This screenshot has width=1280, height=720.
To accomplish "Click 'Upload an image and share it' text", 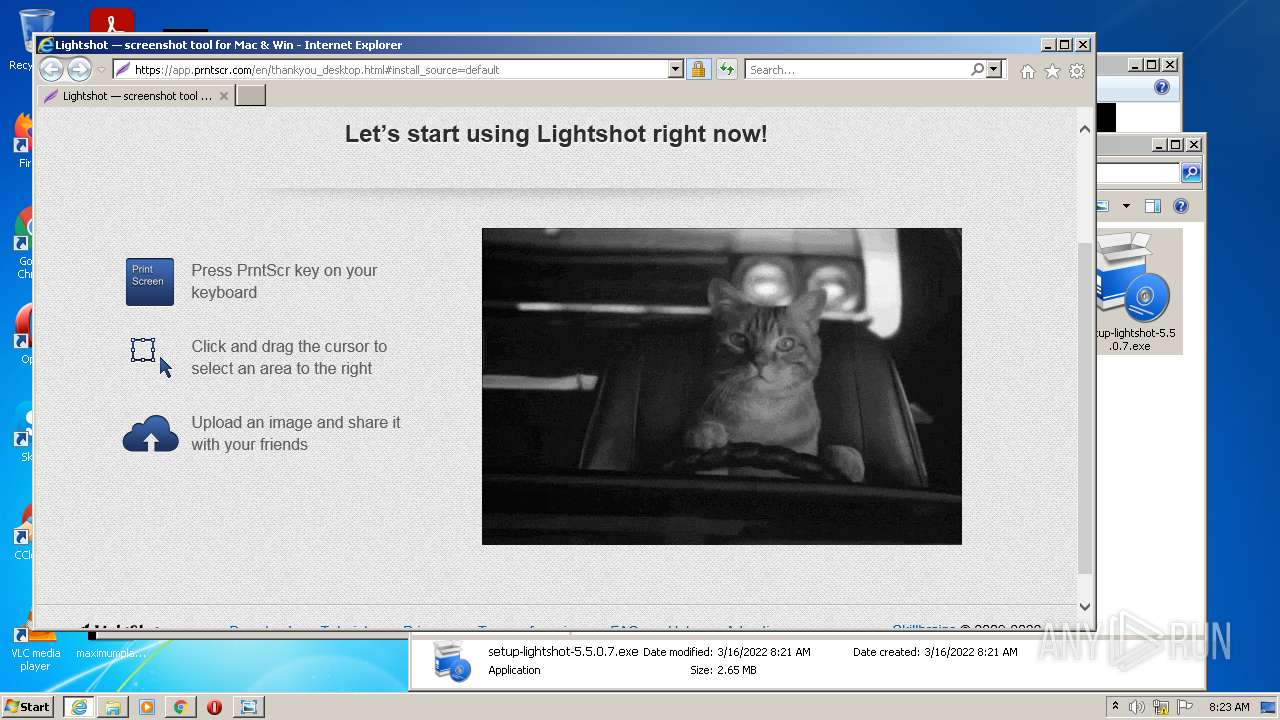I will (296, 433).
